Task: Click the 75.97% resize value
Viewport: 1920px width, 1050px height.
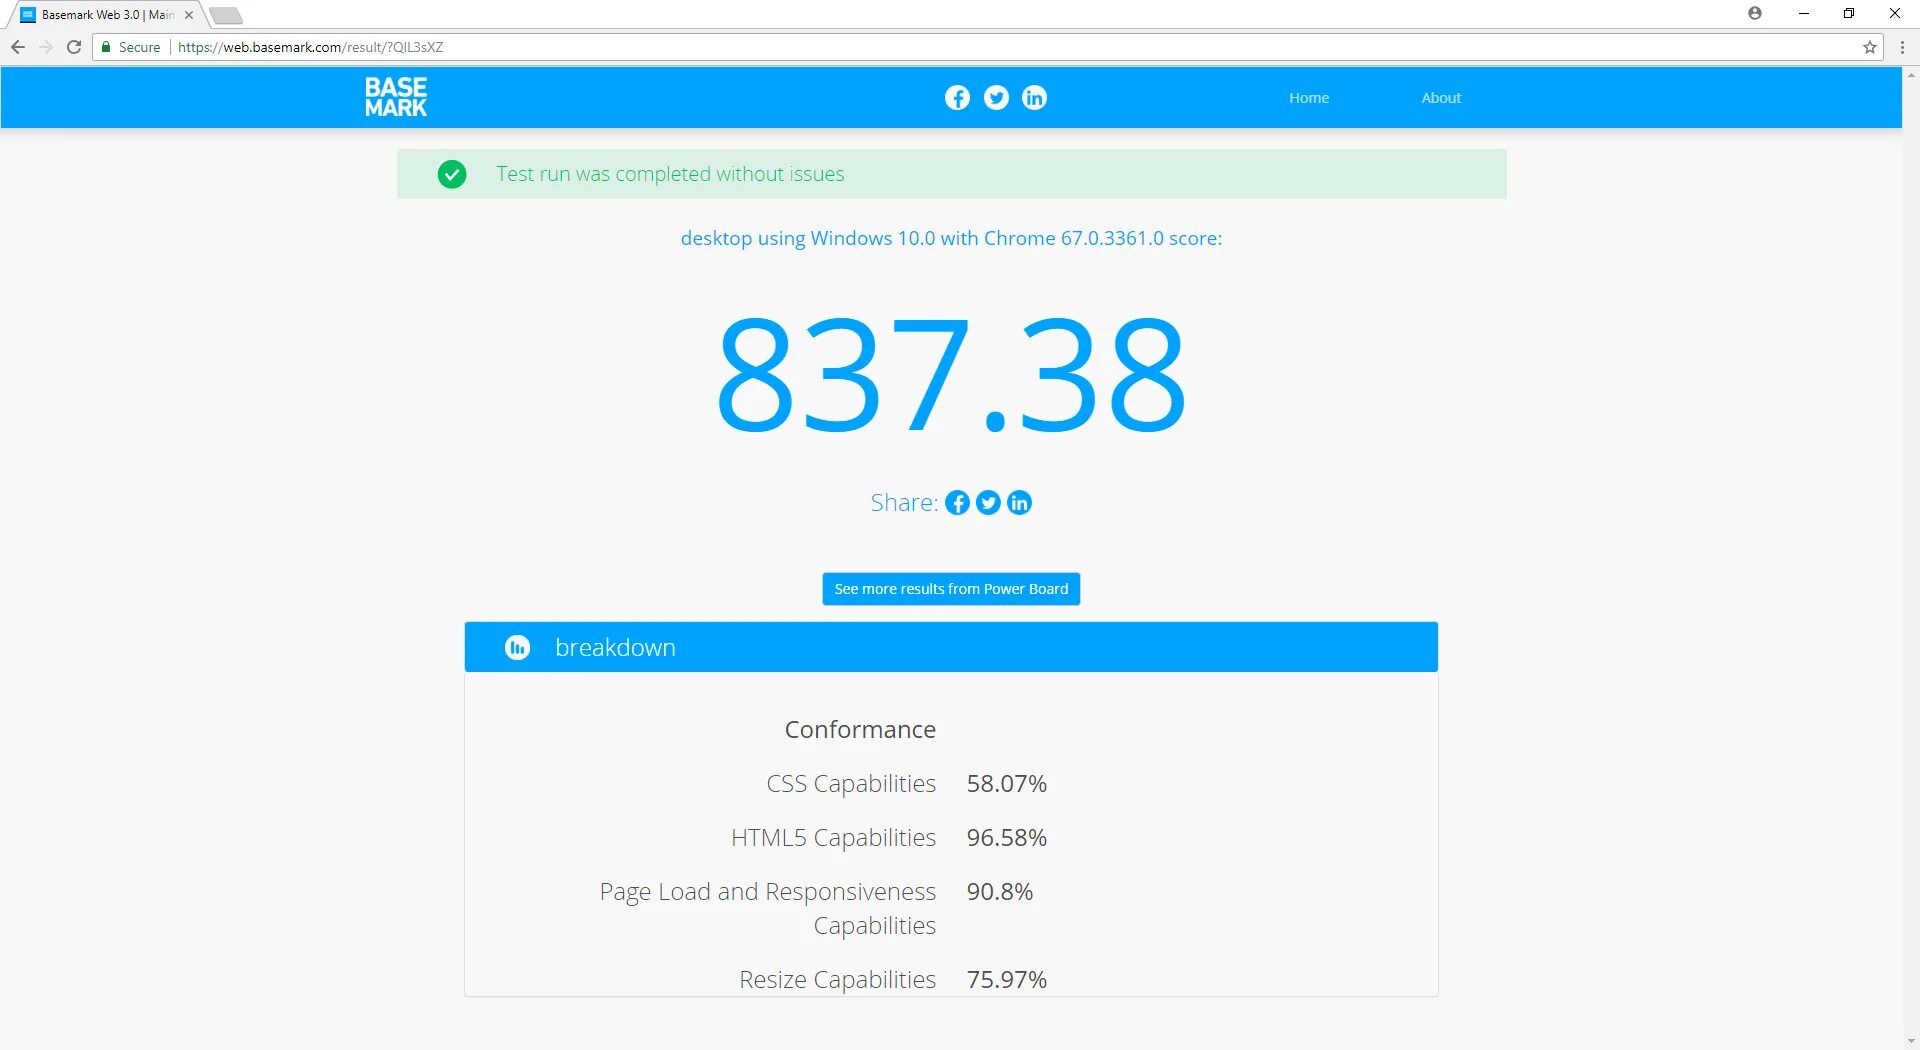Action: 1006,980
